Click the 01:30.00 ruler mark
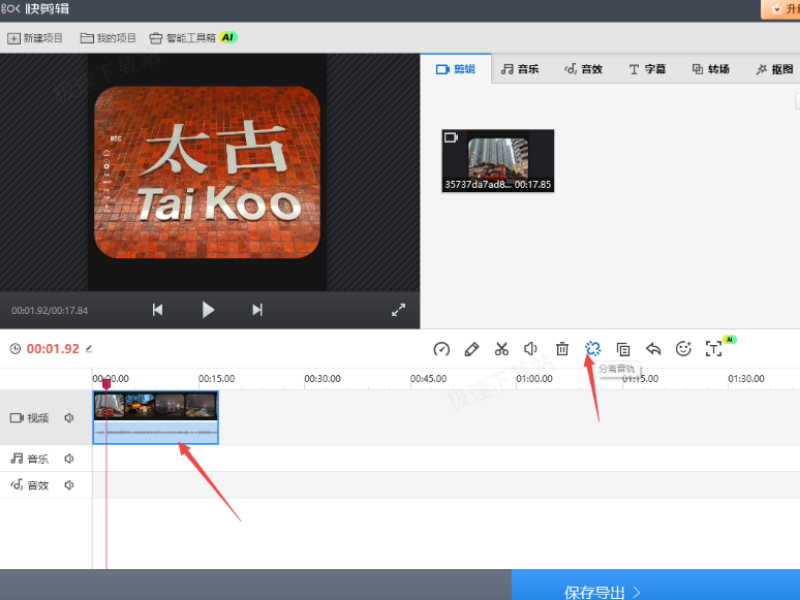Image resolution: width=800 pixels, height=600 pixels. (x=746, y=379)
